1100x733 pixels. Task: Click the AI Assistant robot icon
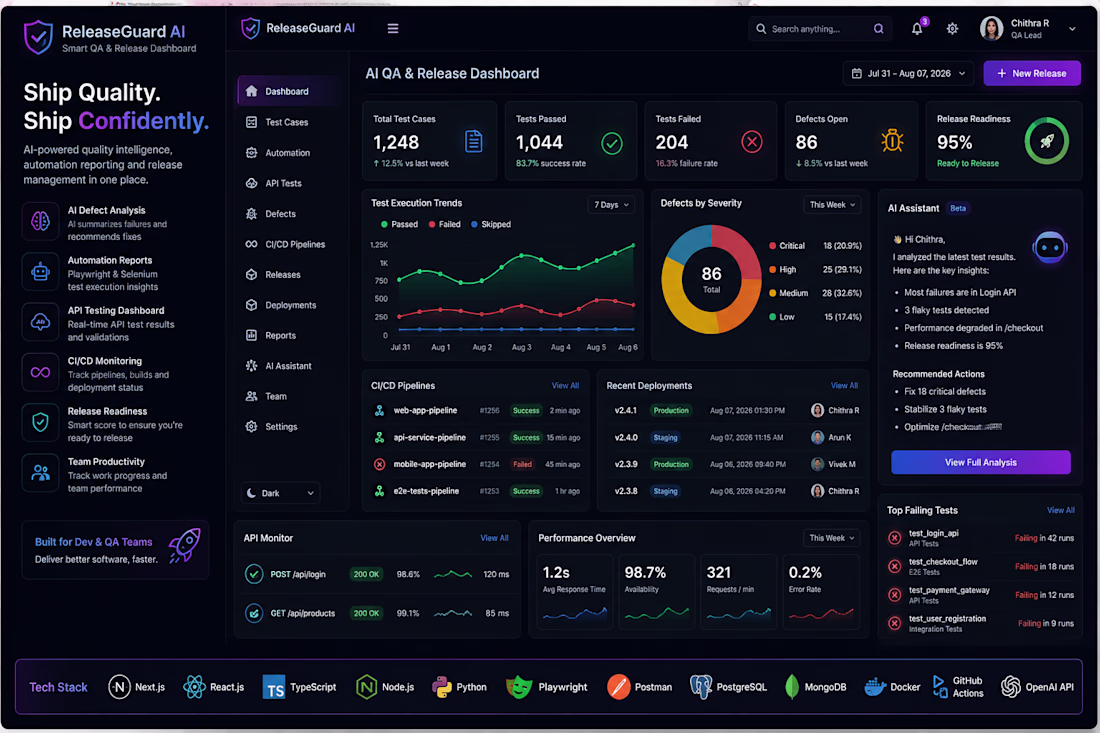1049,247
